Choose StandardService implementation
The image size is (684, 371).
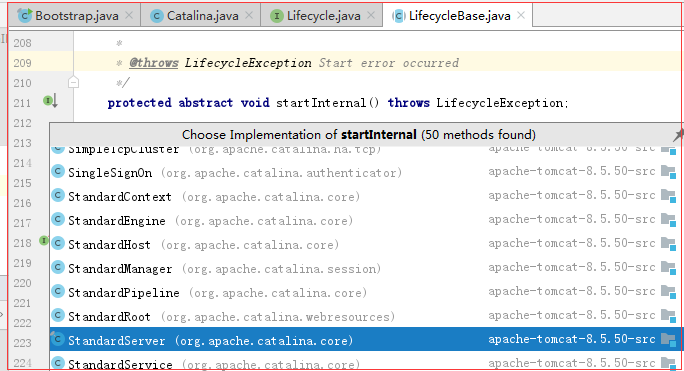(x=366, y=362)
